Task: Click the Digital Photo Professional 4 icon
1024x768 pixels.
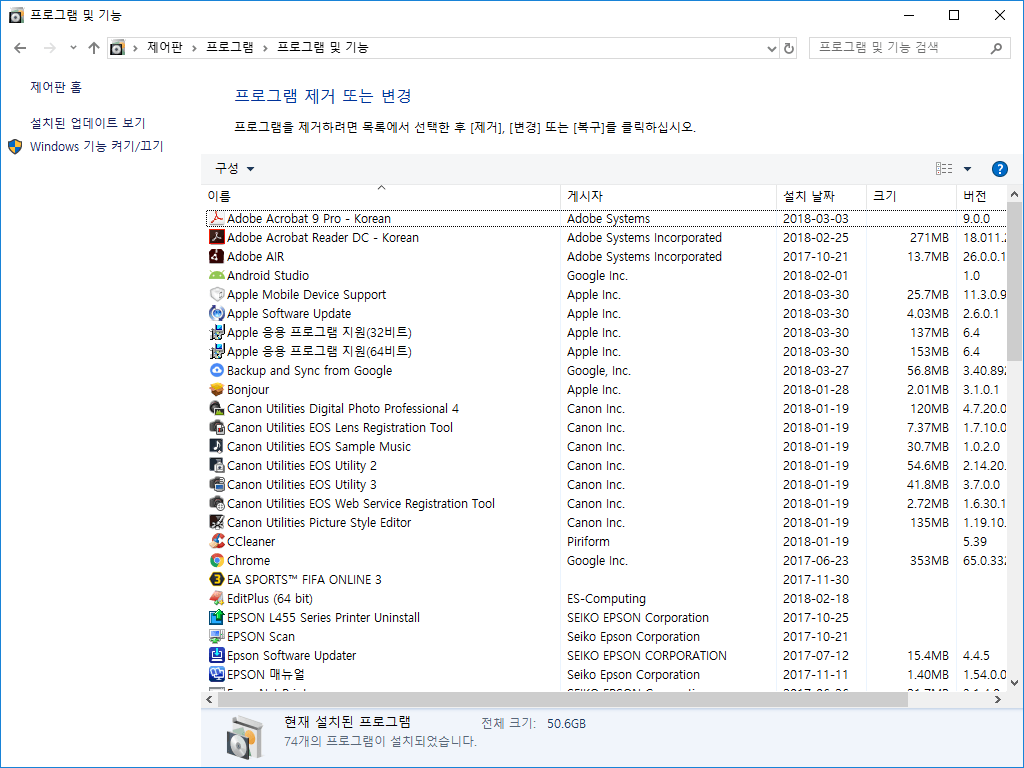Action: tap(217, 408)
